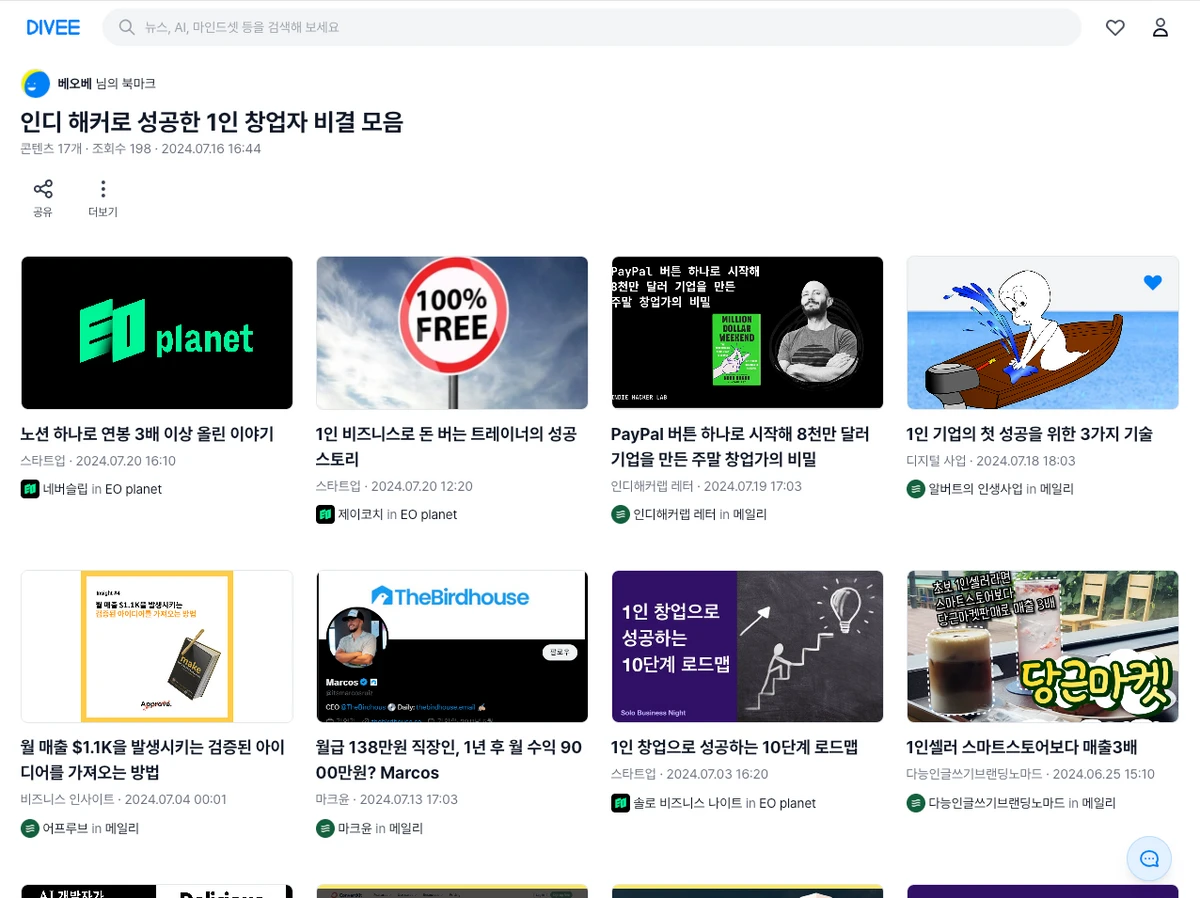The height and width of the screenshot is (898, 1200).
Task: Open the EO planet thumbnail card
Action: pos(157,333)
